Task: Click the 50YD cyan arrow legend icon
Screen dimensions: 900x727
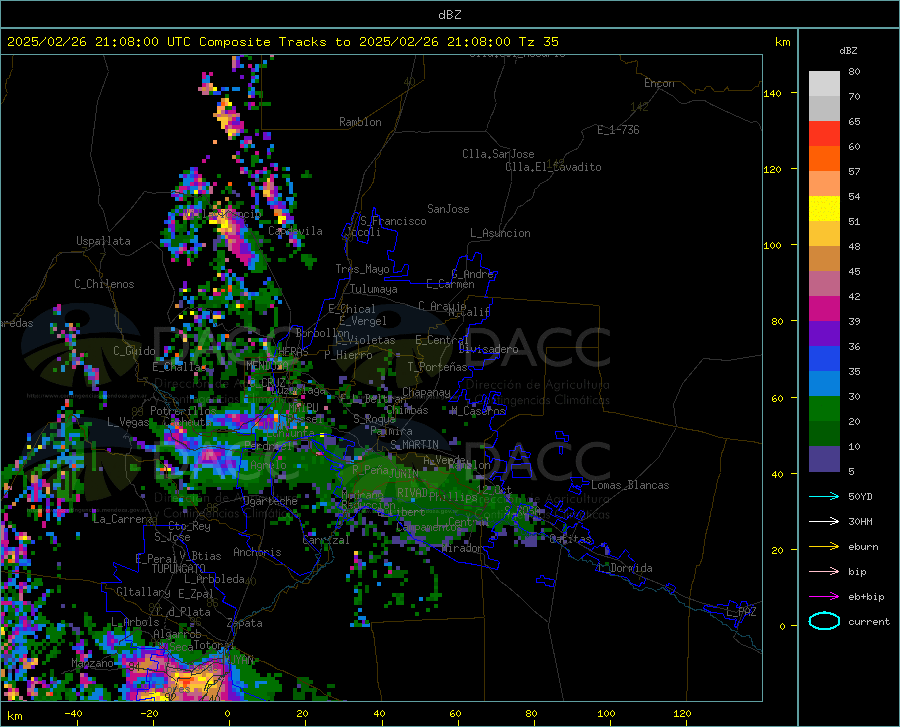Action: [x=824, y=496]
